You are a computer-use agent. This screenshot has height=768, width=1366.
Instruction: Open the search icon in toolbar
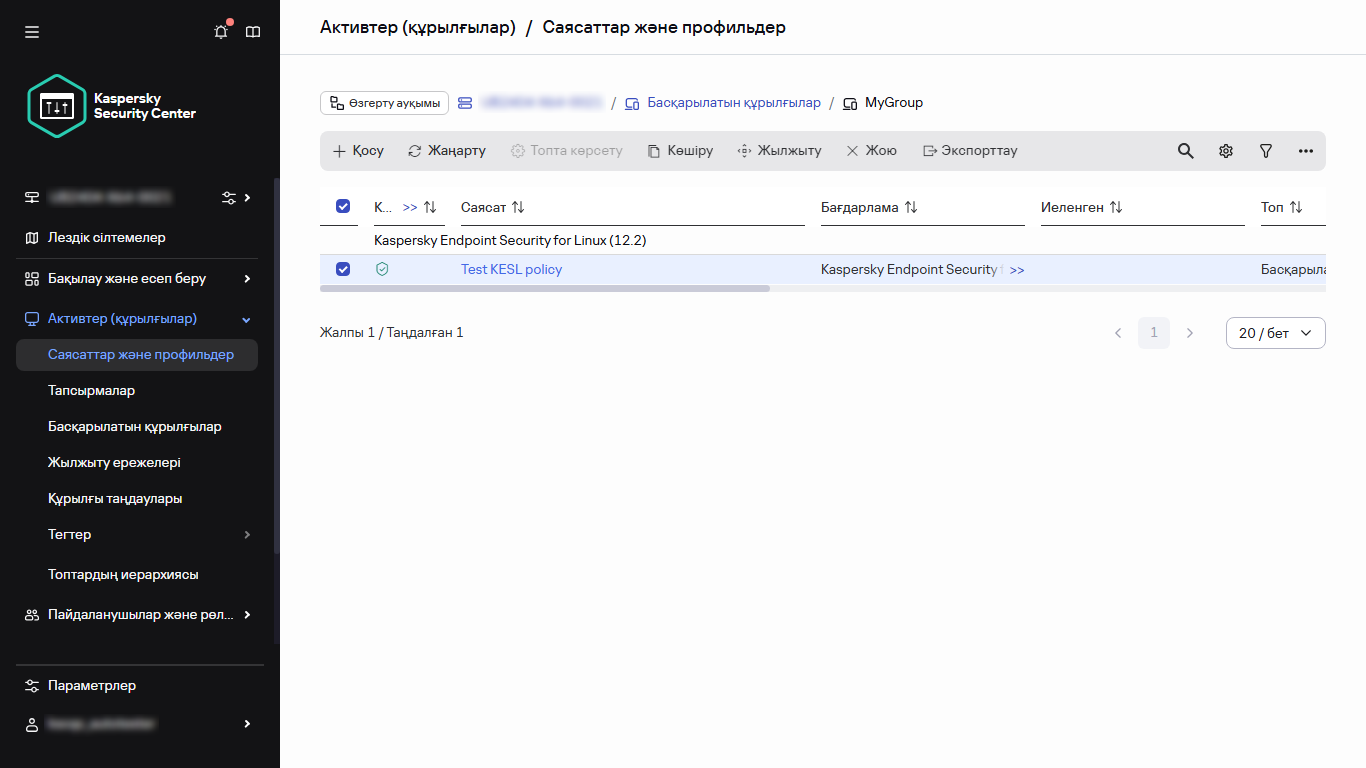coord(1185,151)
